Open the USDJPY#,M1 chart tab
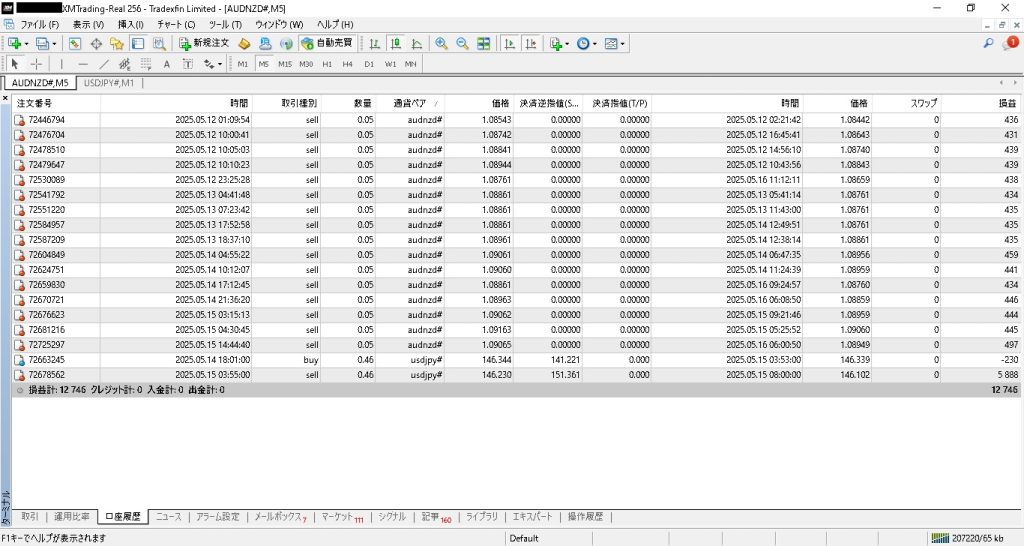The height and width of the screenshot is (546, 1024). (109, 83)
